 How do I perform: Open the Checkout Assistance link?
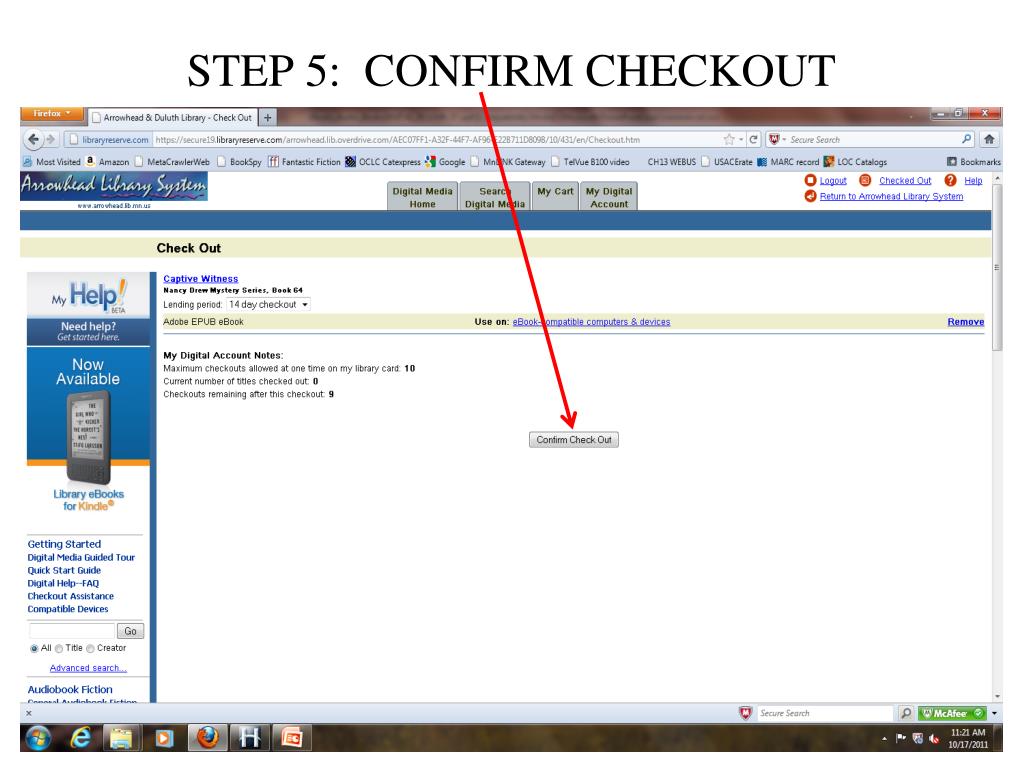point(70,596)
